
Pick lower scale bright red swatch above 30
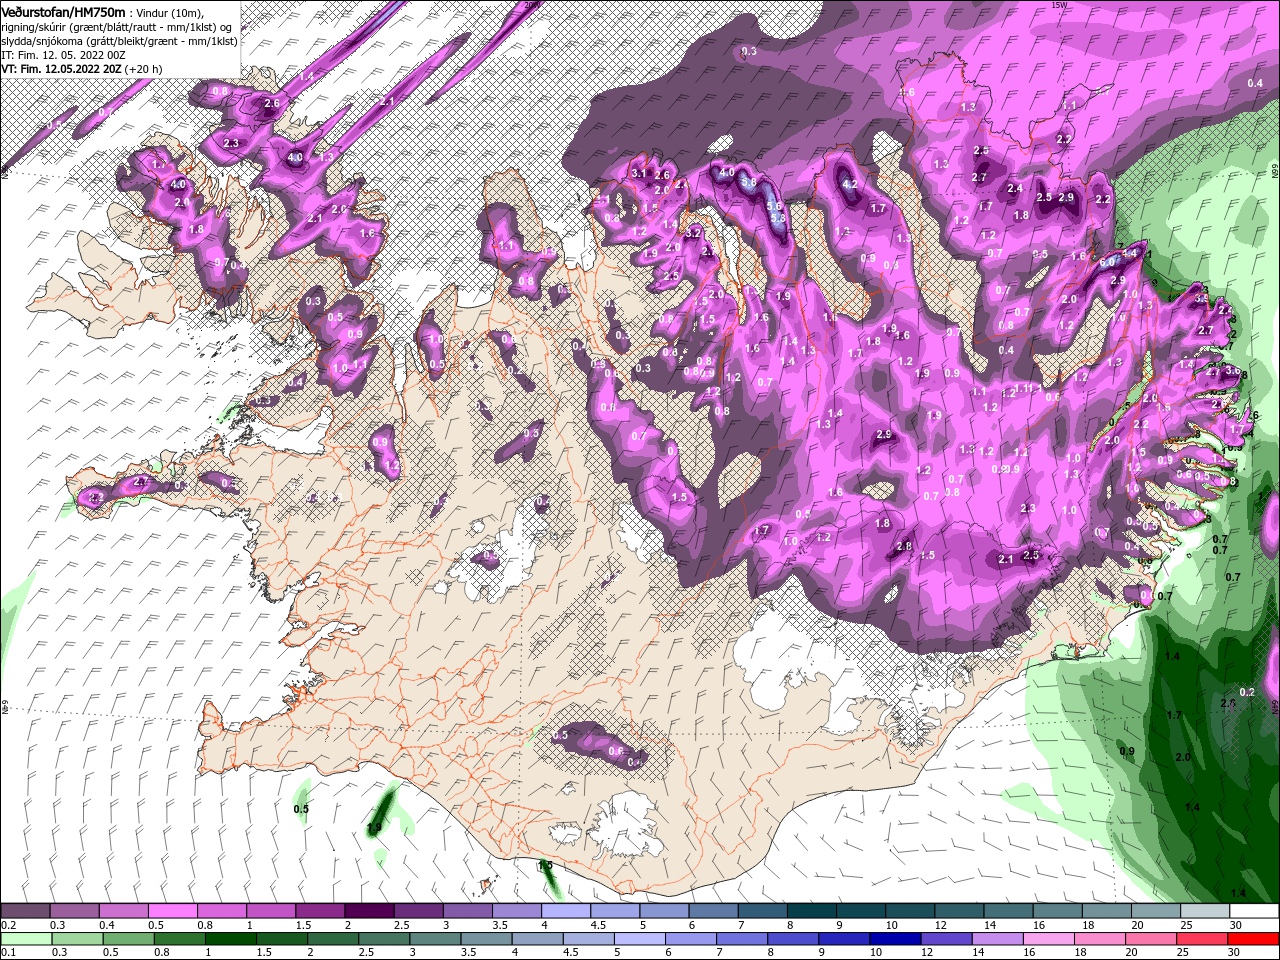[x=1253, y=939]
